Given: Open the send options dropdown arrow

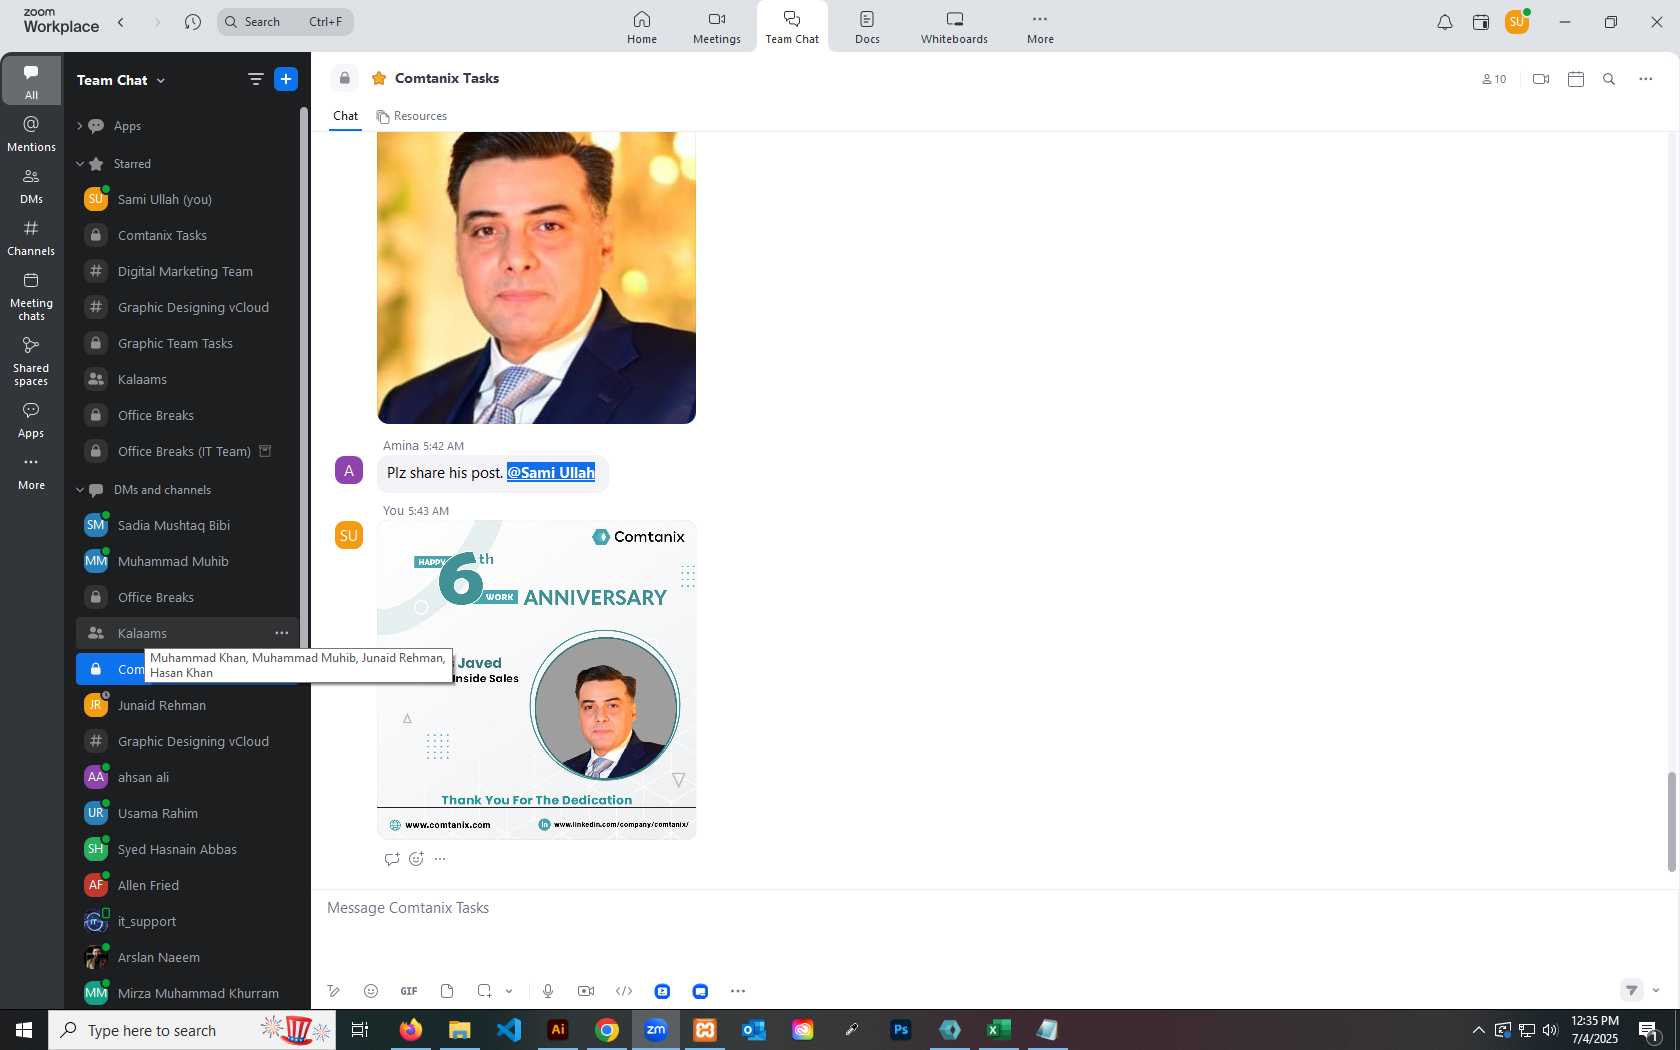Looking at the screenshot, I should pyautogui.click(x=1656, y=991).
